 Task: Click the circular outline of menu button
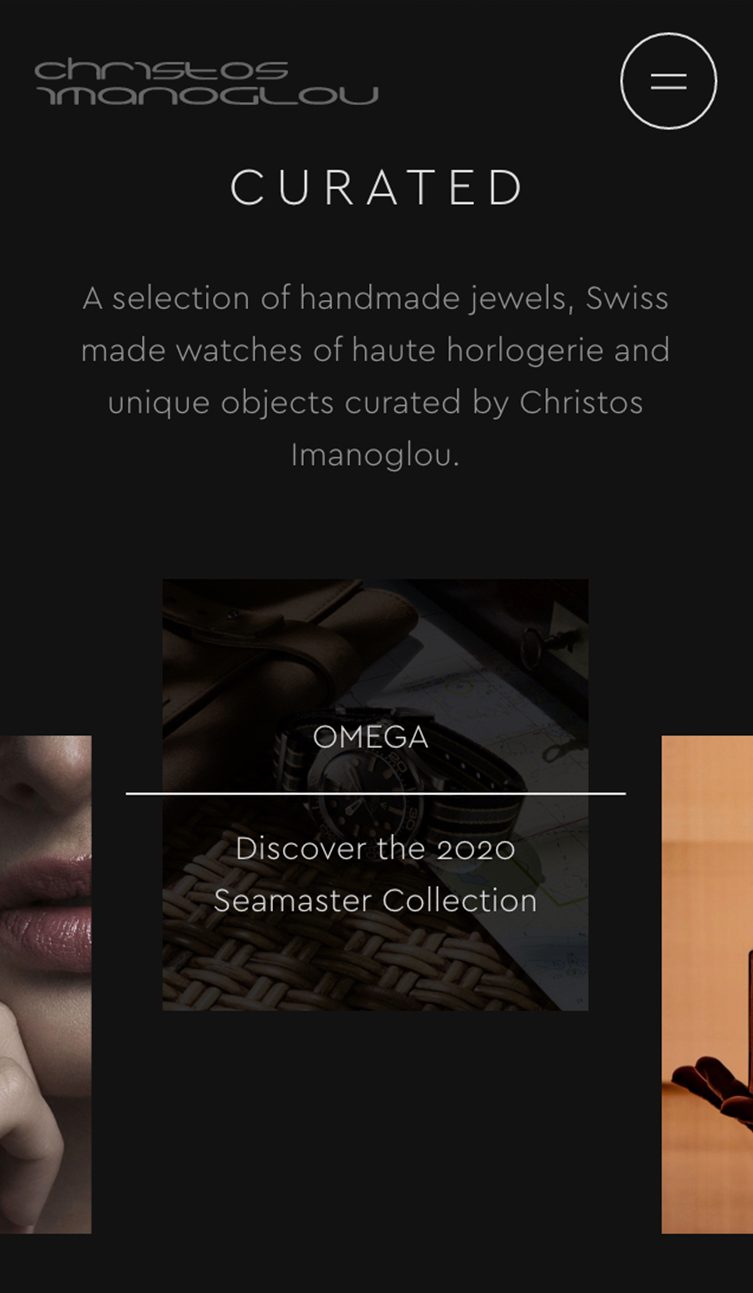point(668,81)
